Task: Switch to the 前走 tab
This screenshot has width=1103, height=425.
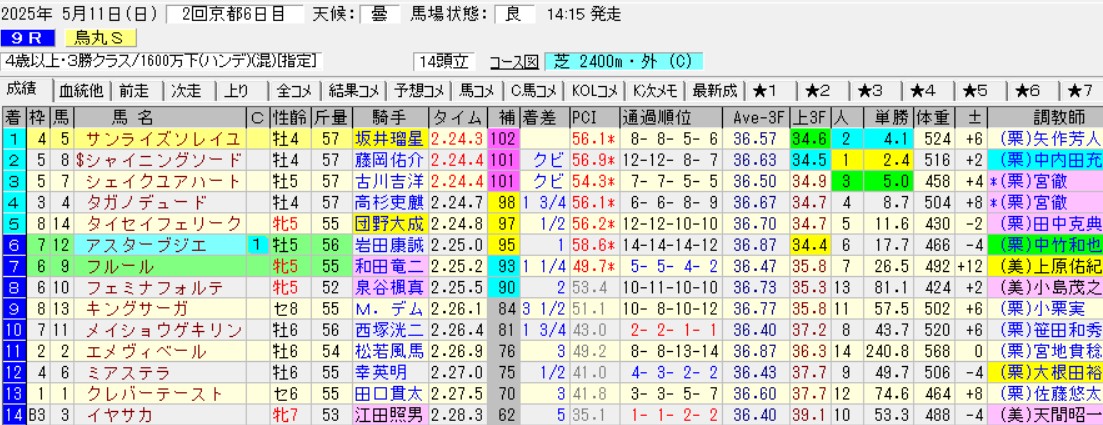Action: pyautogui.click(x=134, y=90)
